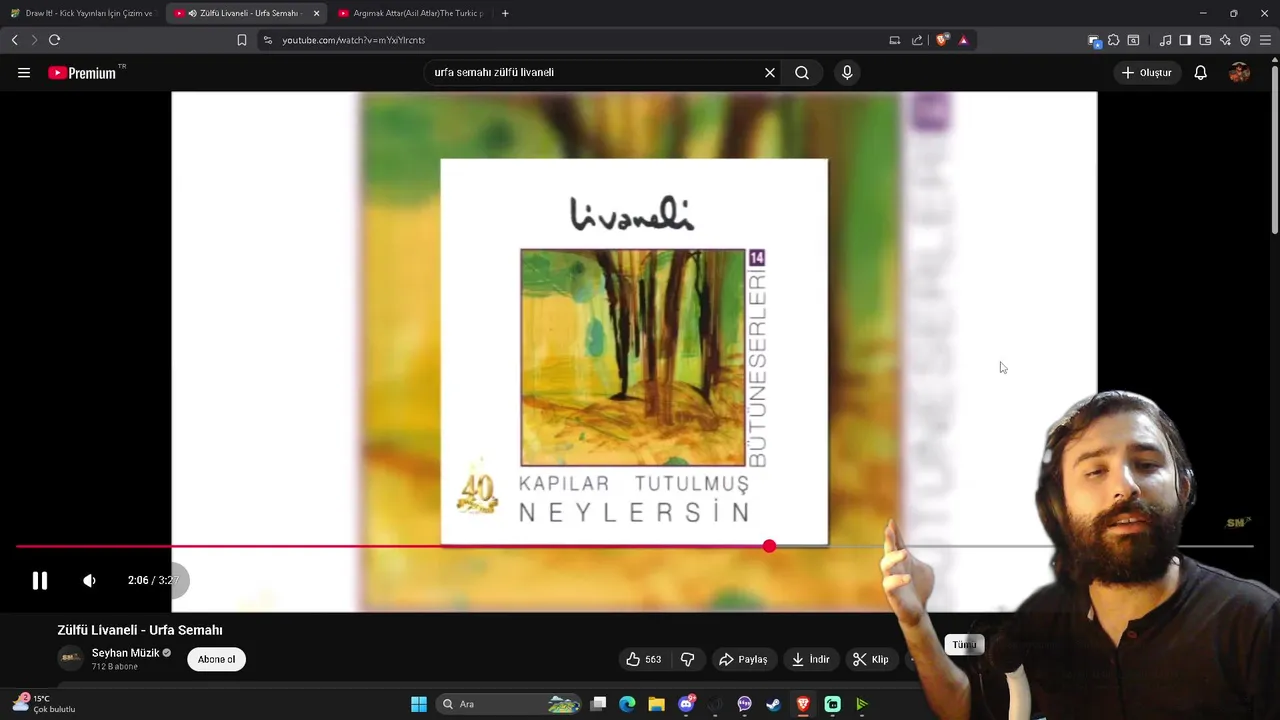1280x720 pixels.
Task: Open the Seyhan Müzik channel name link
Action: pos(126,653)
